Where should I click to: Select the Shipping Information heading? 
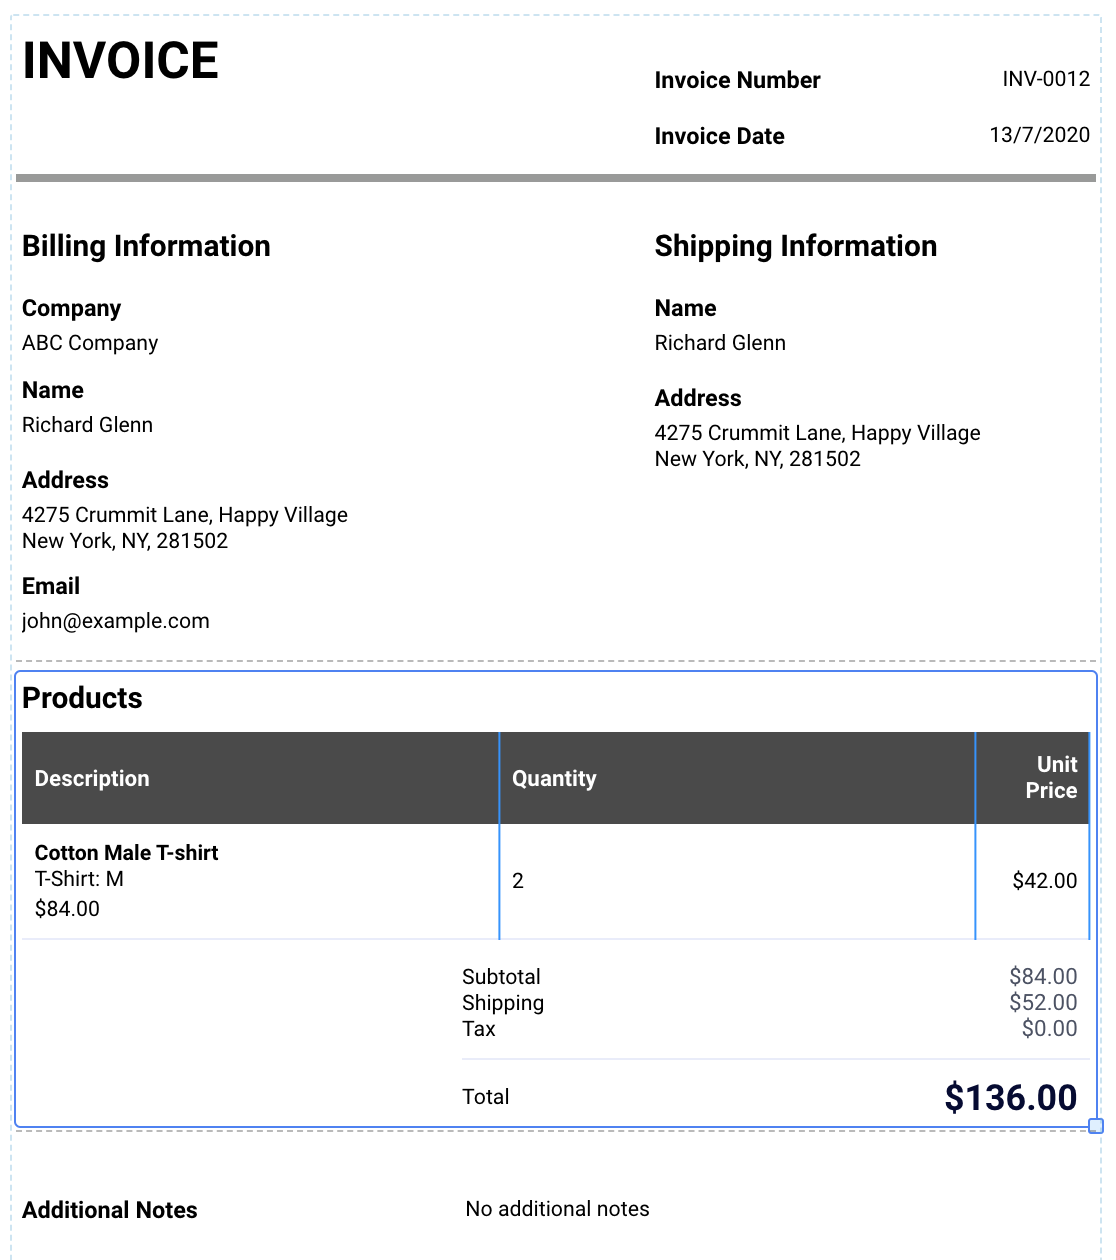(x=795, y=246)
